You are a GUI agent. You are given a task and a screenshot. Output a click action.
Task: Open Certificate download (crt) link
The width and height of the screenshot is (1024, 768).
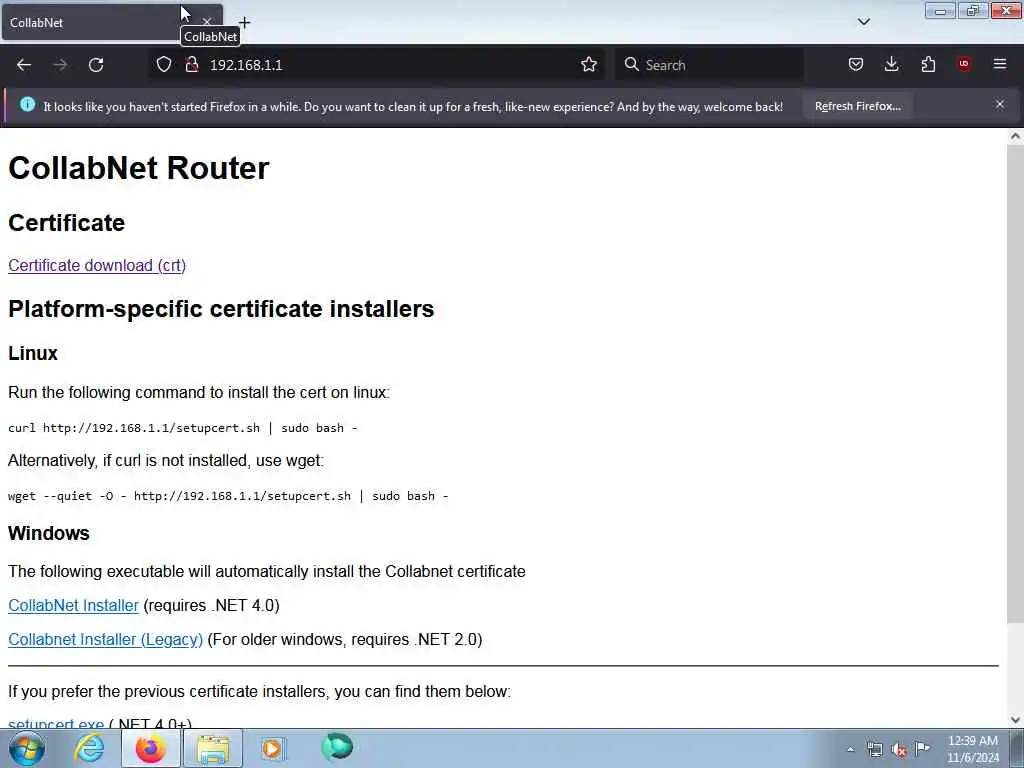click(x=97, y=265)
